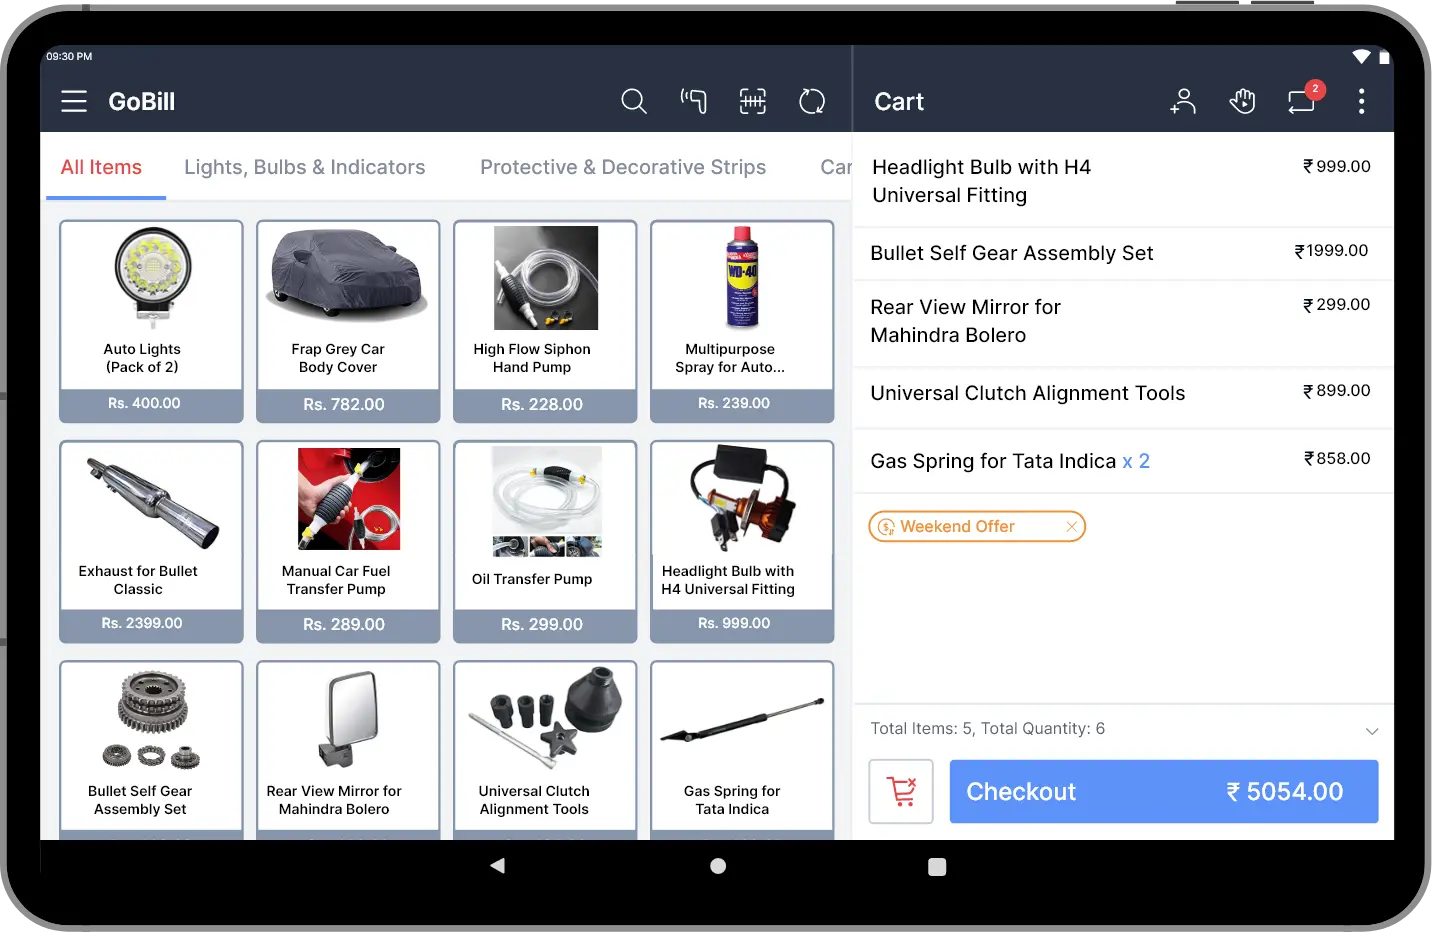Resume a held order via the hand icon

(1242, 101)
